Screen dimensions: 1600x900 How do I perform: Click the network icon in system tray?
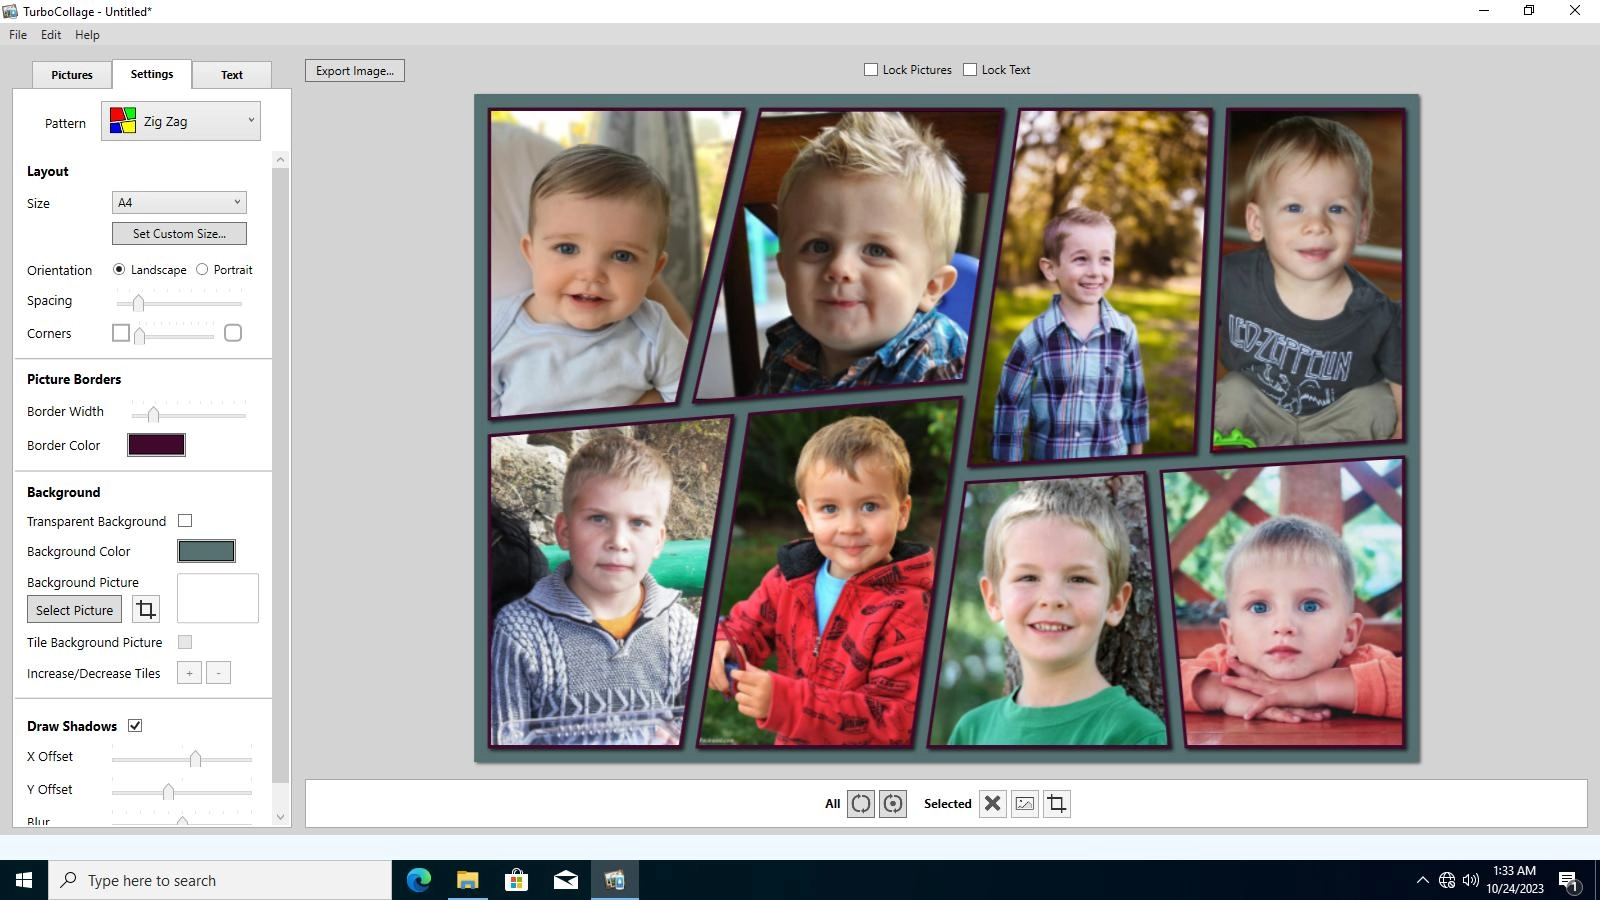point(1446,880)
